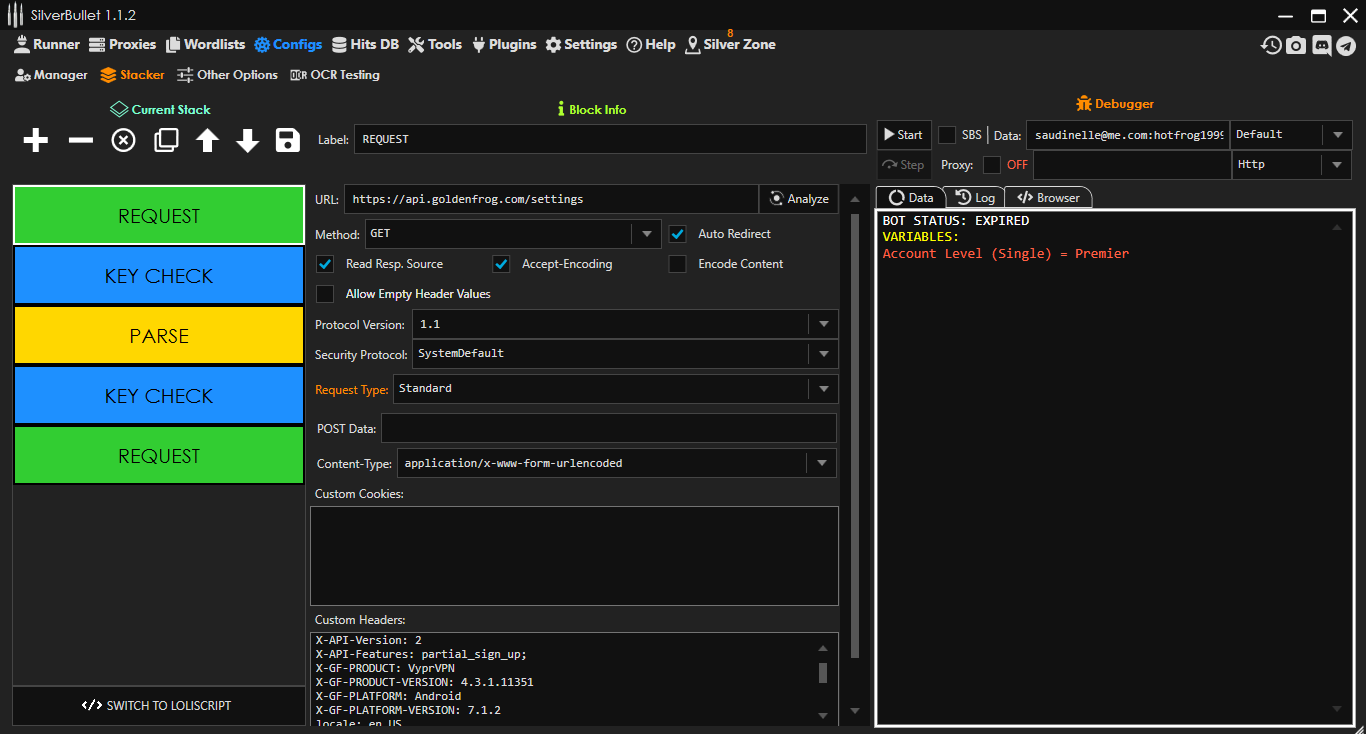Expand the Protocol Version dropdown

click(625, 324)
